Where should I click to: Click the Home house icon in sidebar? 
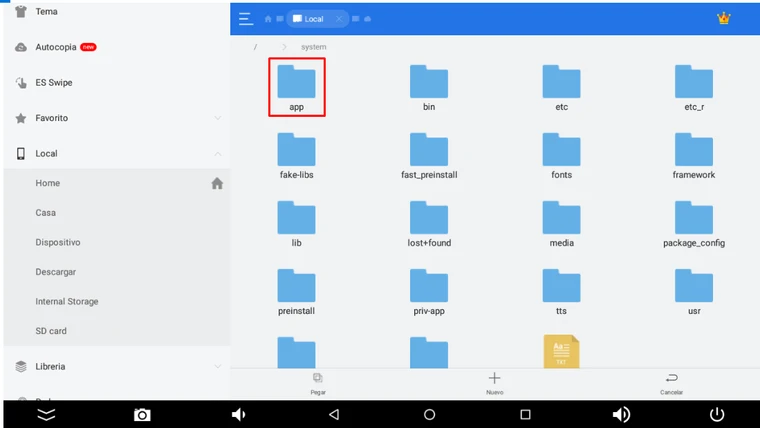click(x=217, y=184)
